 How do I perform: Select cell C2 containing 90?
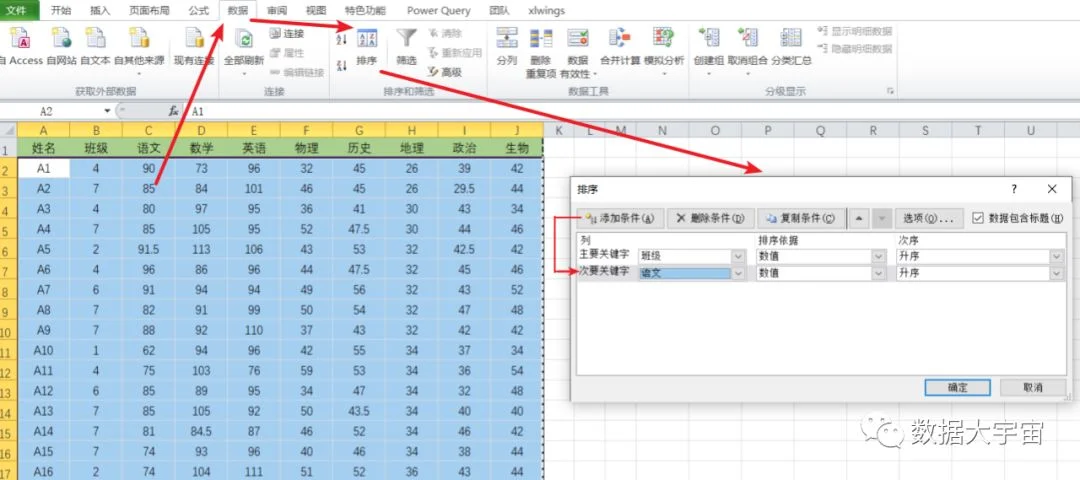click(x=149, y=168)
